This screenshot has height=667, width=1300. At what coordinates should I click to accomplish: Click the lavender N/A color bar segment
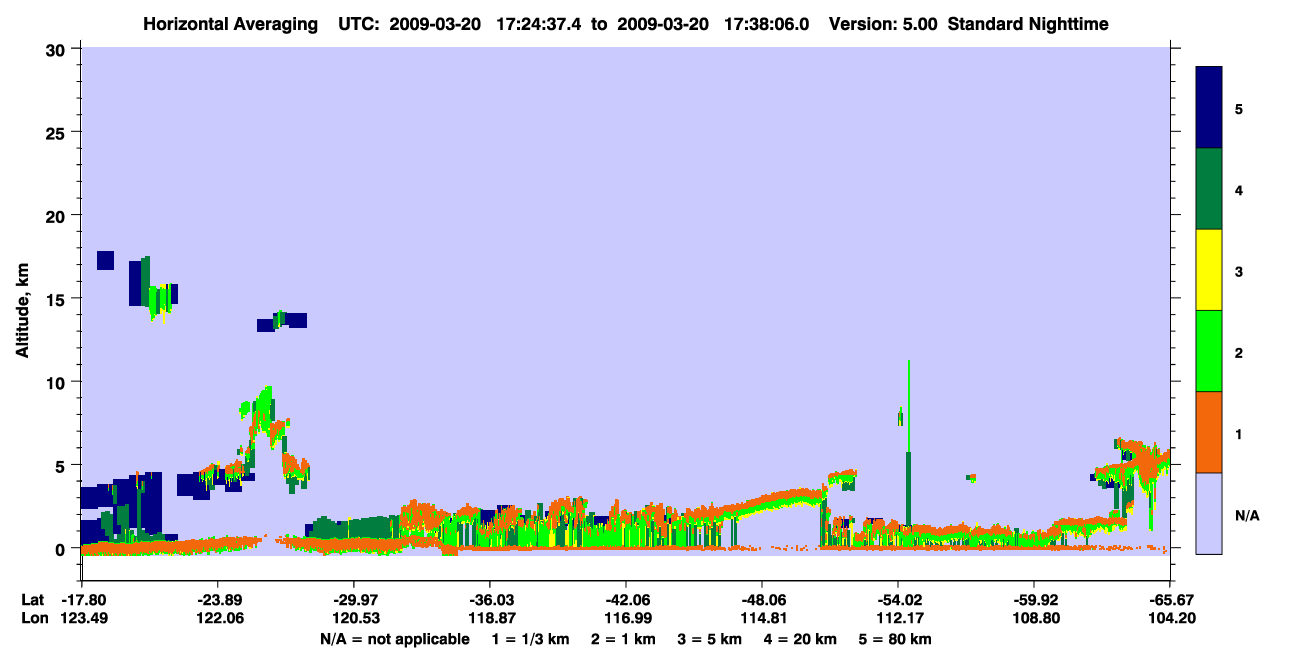[x=1209, y=513]
